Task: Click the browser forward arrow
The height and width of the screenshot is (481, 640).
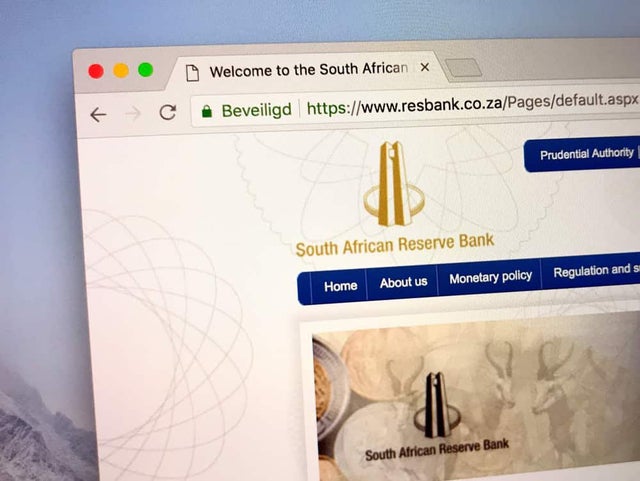Action: 133,114
